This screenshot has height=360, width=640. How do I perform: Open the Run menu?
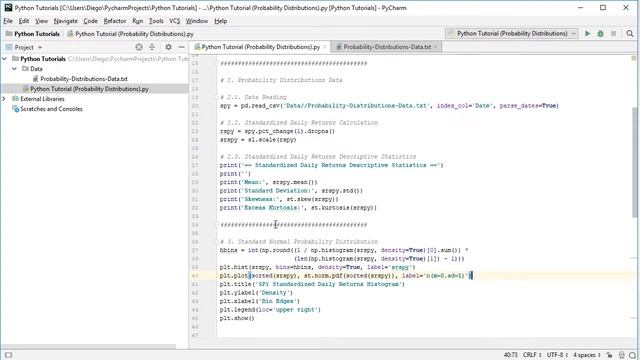[138, 21]
